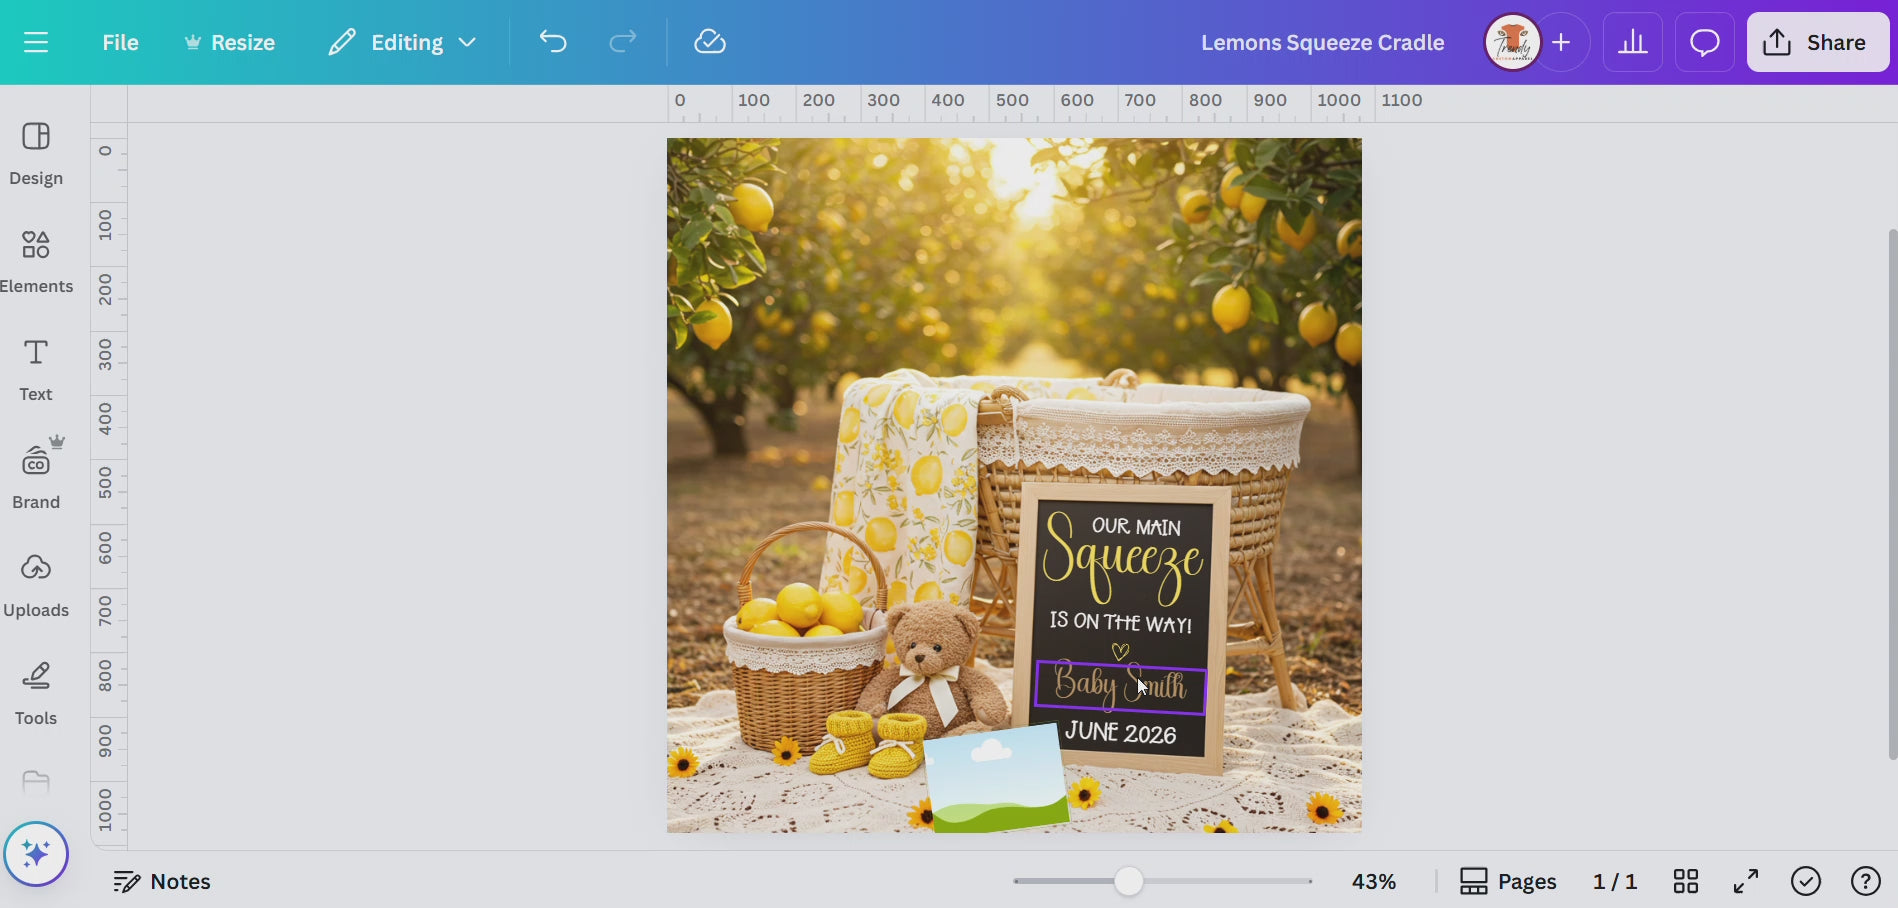
Task: Open the Uploads panel
Action: 36,585
